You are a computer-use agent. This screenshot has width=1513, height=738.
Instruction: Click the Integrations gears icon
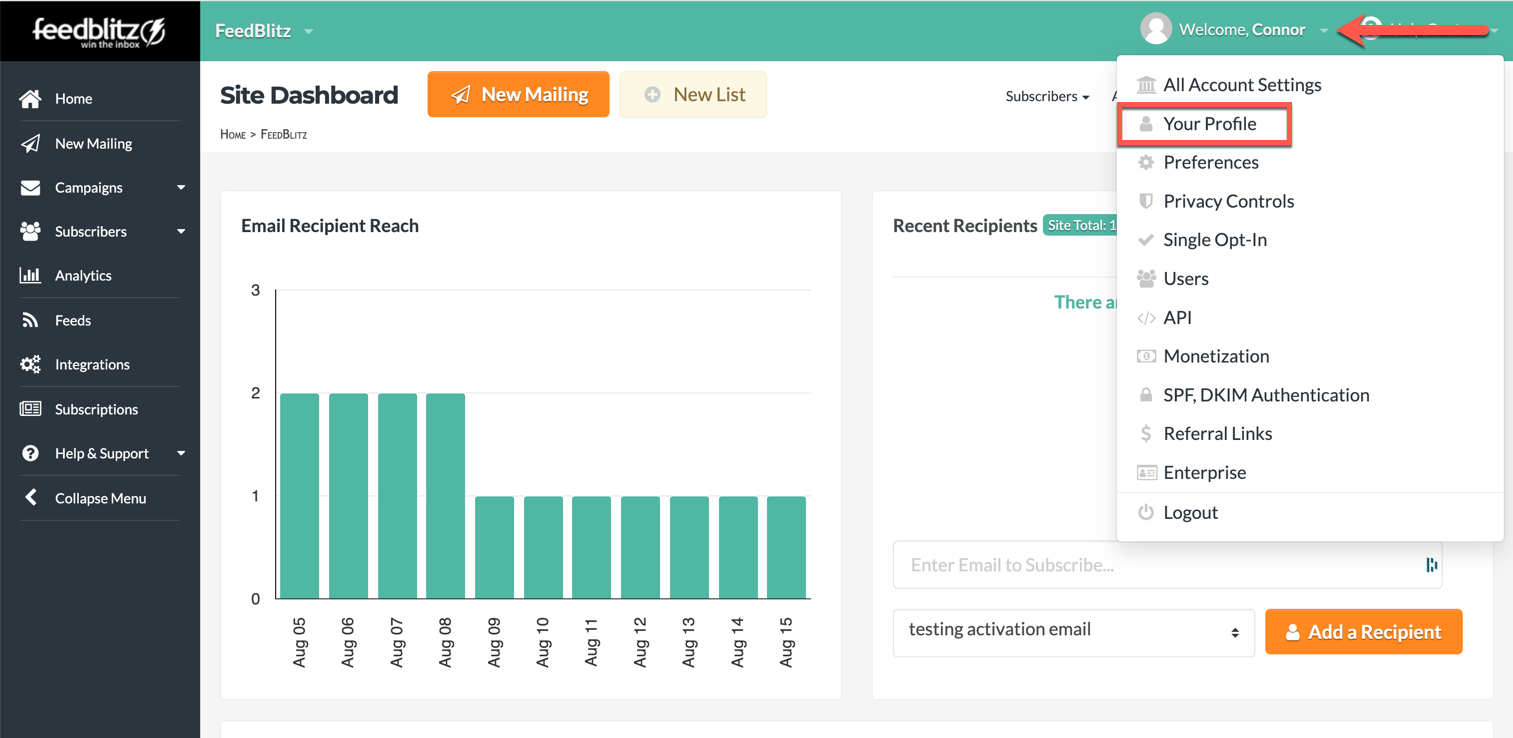pos(31,364)
